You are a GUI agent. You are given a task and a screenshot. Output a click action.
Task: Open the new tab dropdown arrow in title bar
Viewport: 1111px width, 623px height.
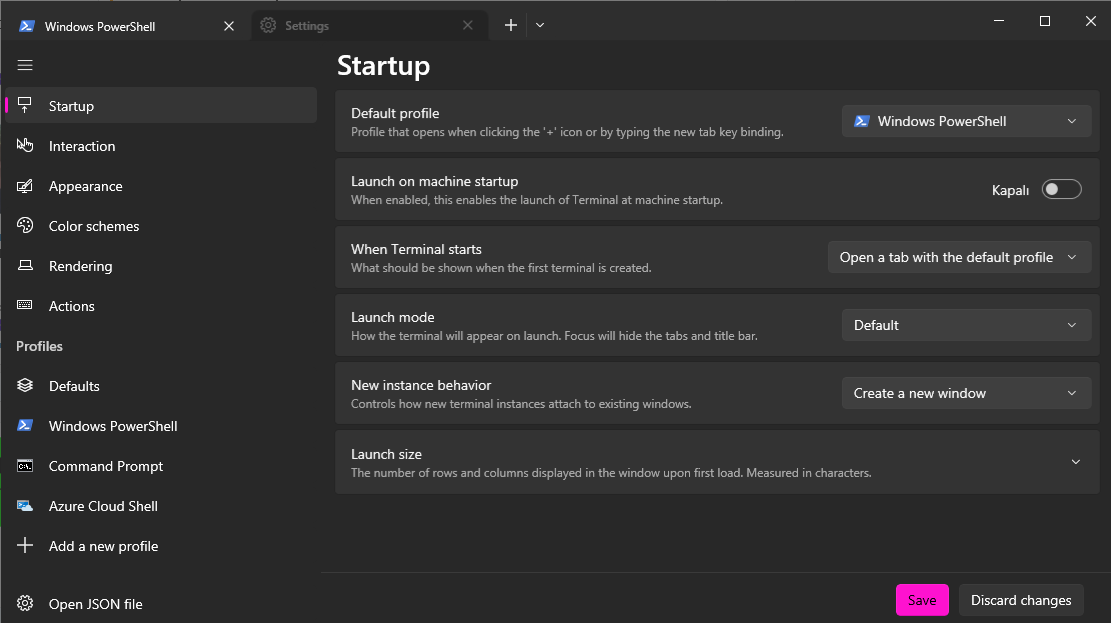coord(540,26)
